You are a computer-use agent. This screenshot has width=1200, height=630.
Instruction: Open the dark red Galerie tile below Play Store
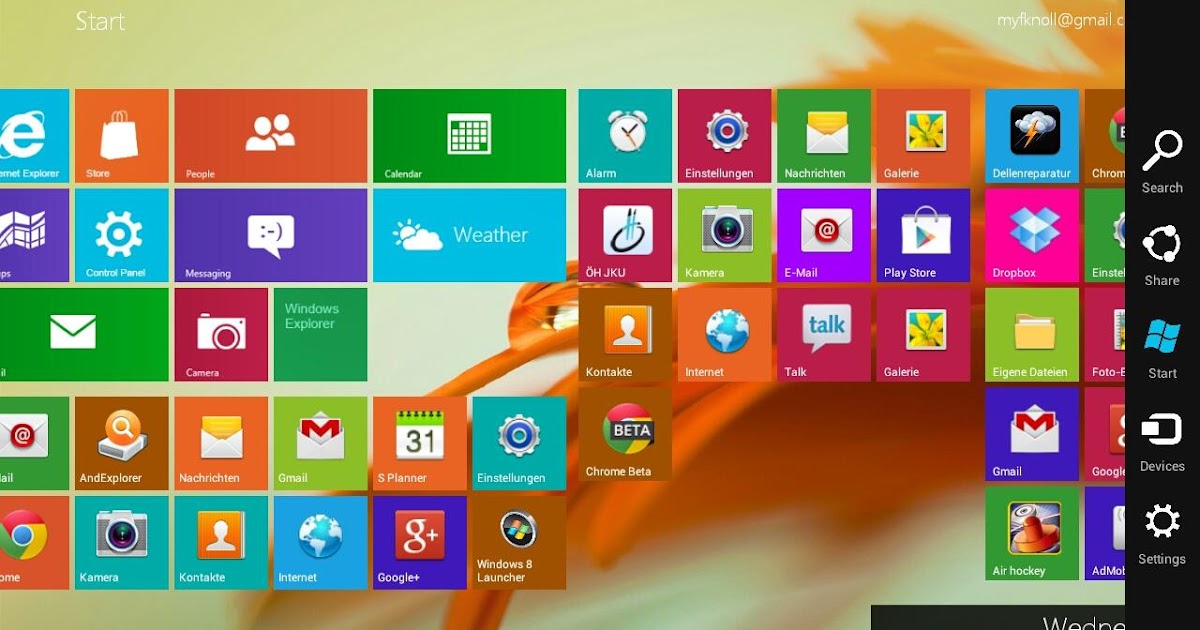[924, 335]
